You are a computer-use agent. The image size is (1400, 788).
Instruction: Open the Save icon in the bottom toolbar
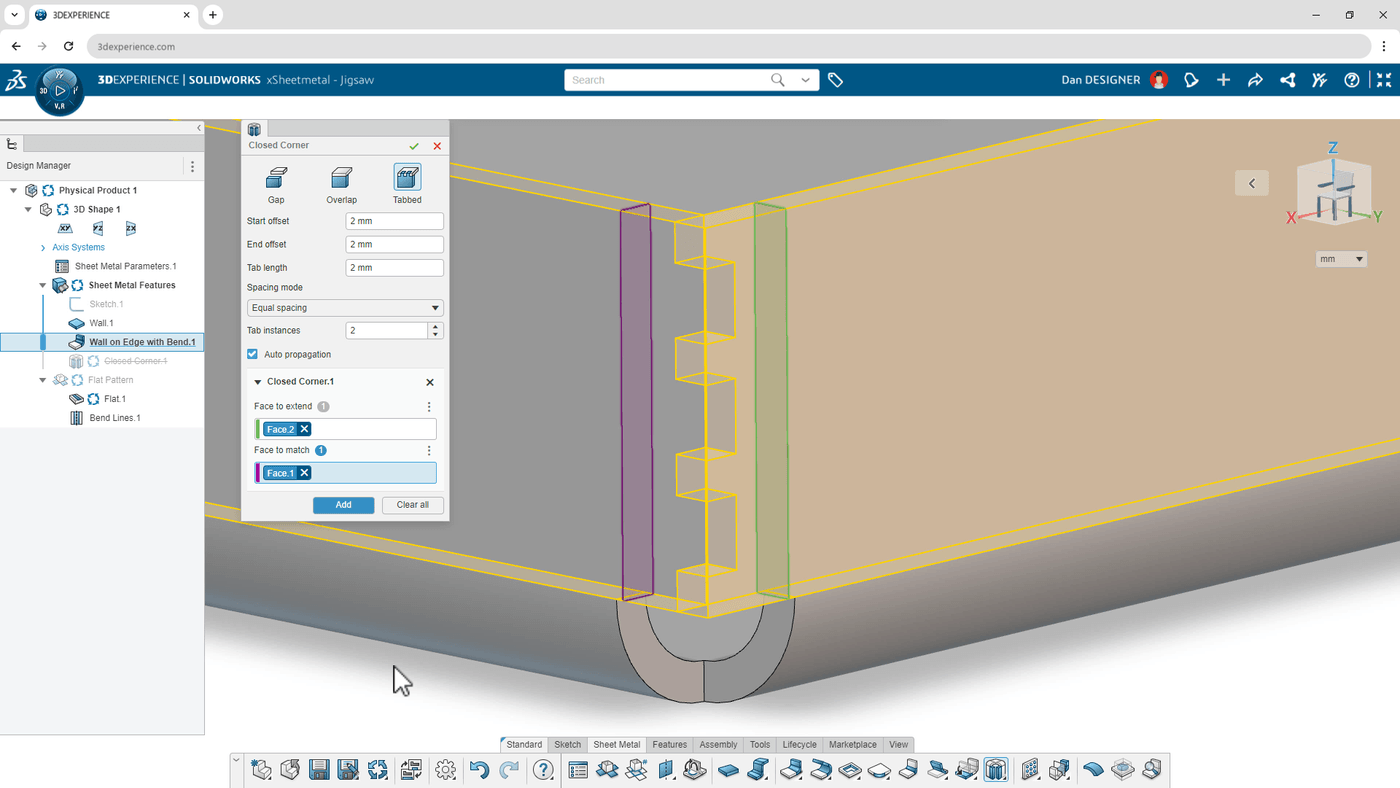click(x=319, y=769)
